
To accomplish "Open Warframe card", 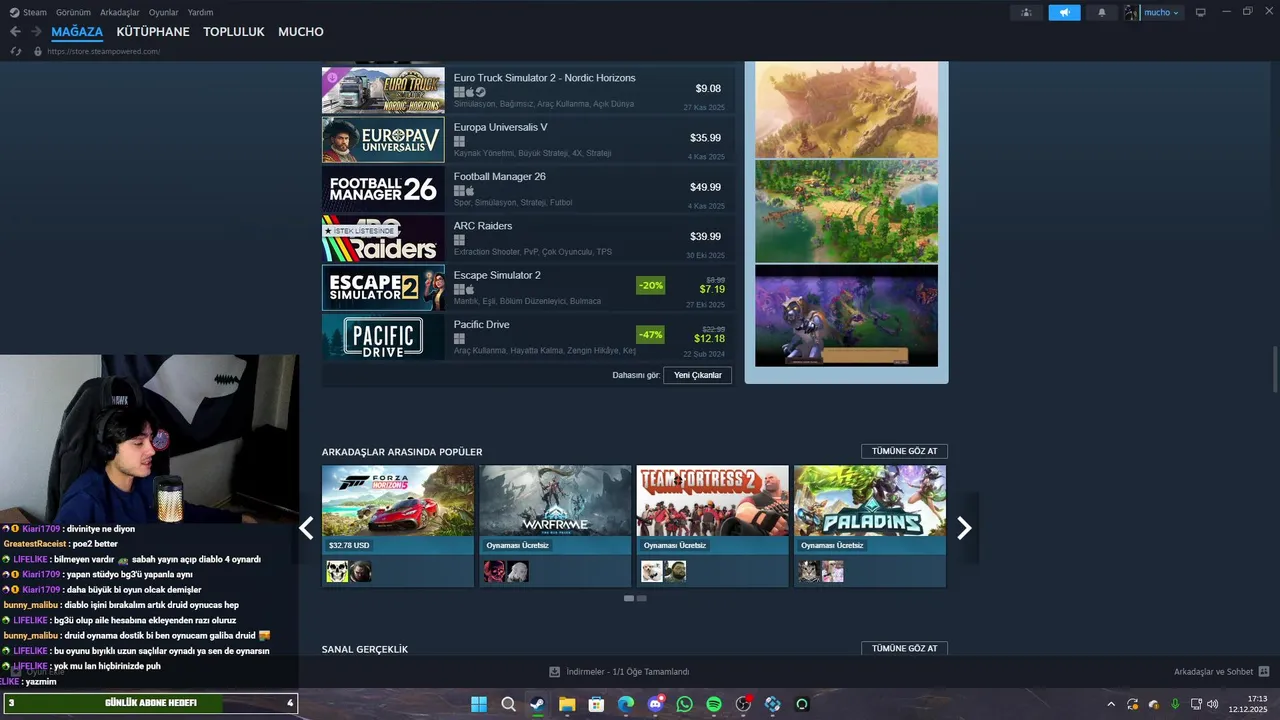I will [x=555, y=526].
